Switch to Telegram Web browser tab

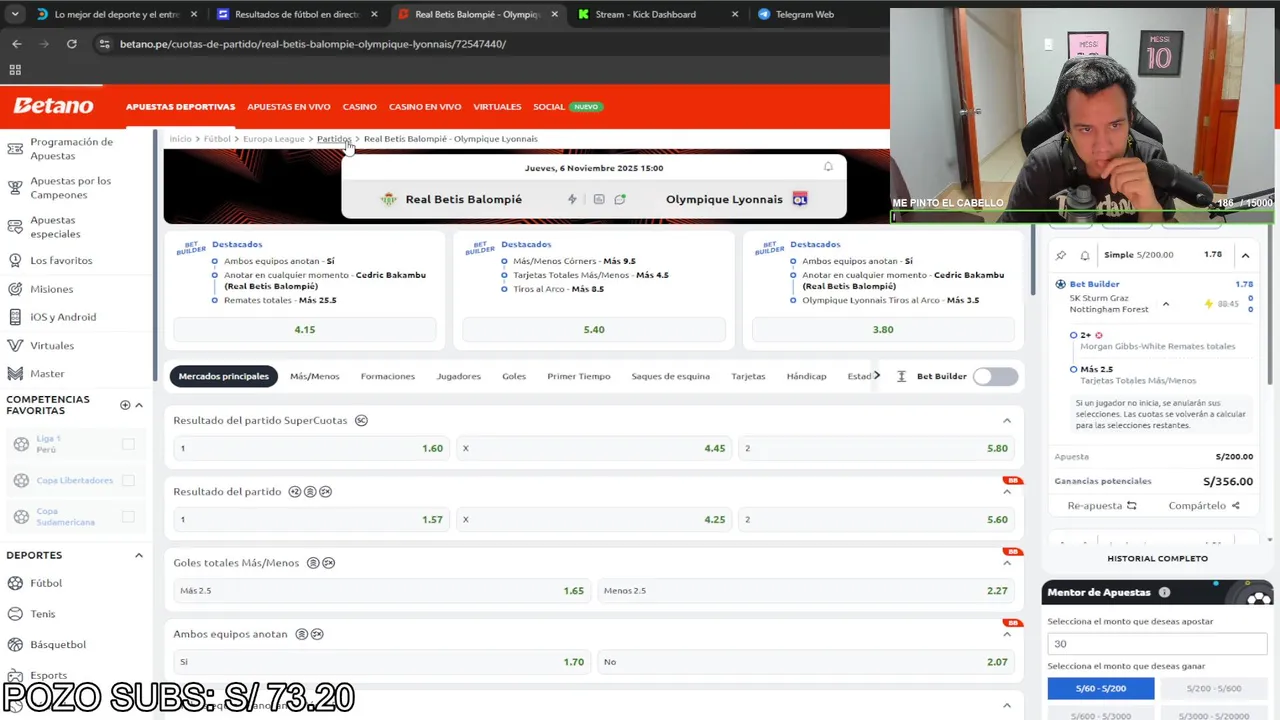coord(805,14)
